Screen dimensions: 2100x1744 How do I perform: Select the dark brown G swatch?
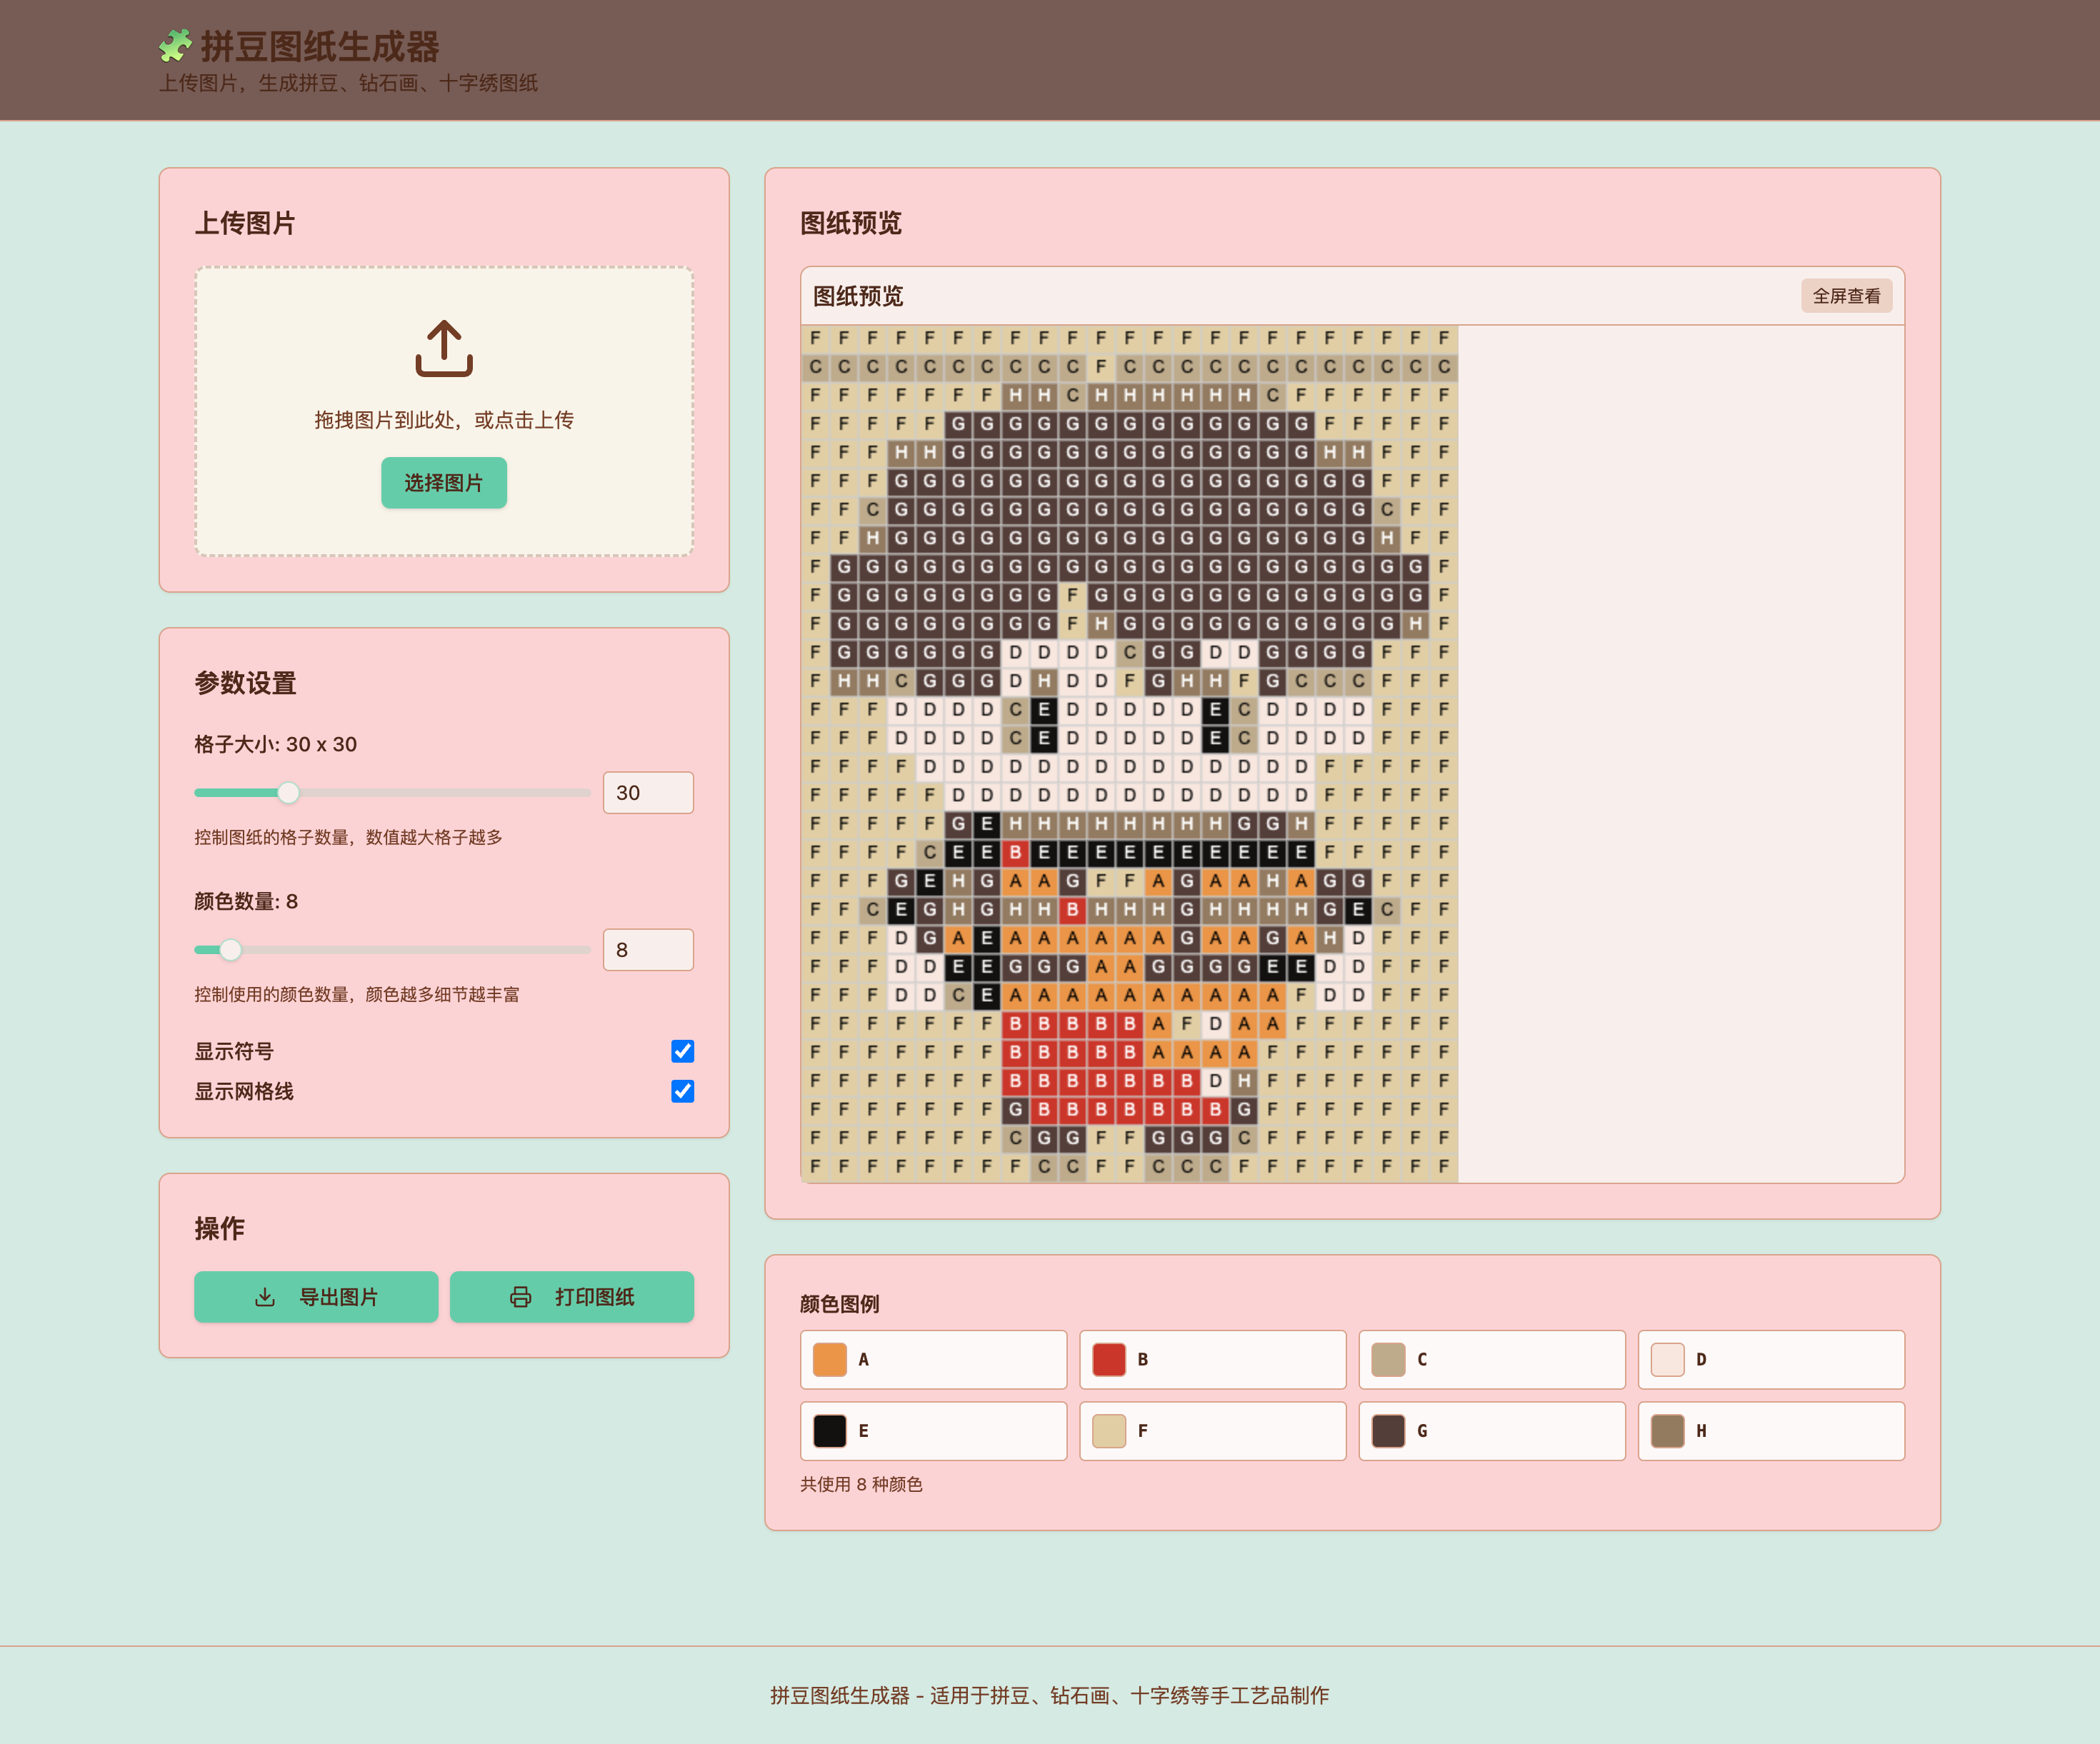1388,1431
